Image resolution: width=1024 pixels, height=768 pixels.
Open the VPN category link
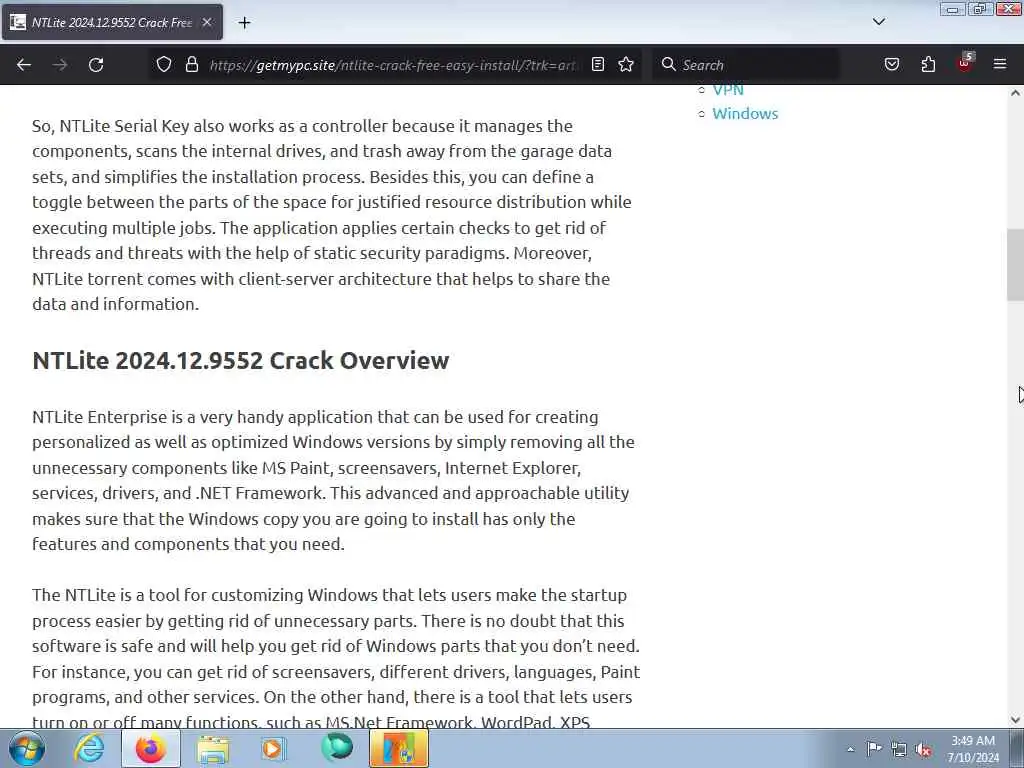[x=728, y=89]
